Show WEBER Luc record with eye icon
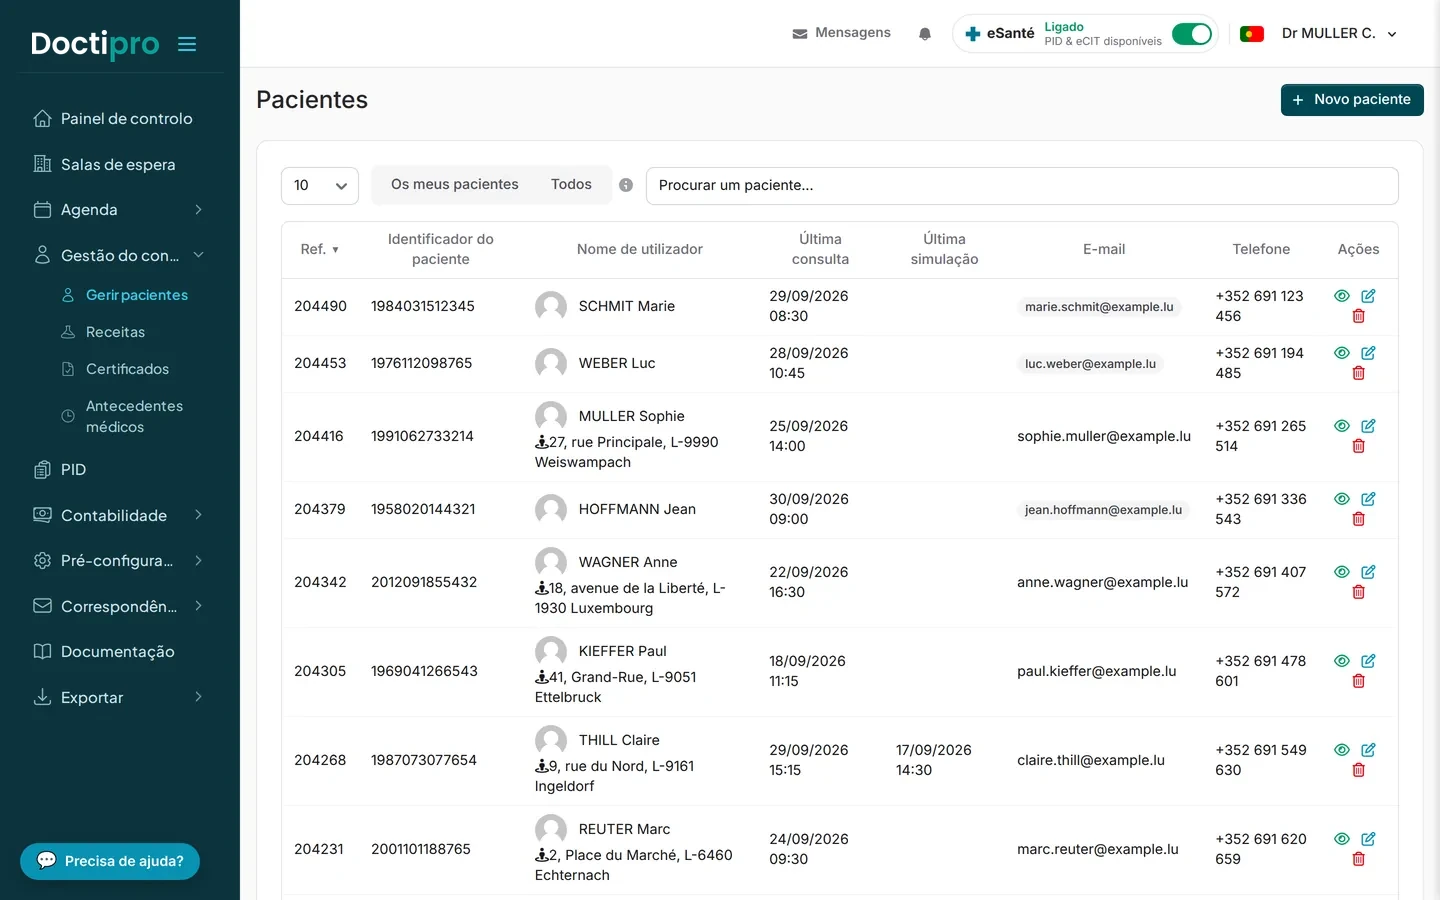Viewport: 1440px width, 900px height. pos(1342,353)
